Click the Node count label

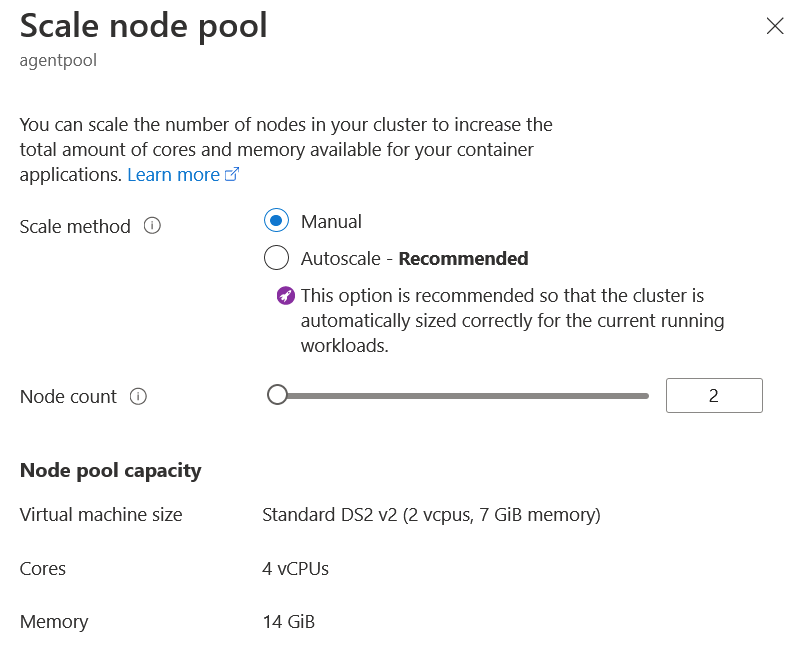68,397
